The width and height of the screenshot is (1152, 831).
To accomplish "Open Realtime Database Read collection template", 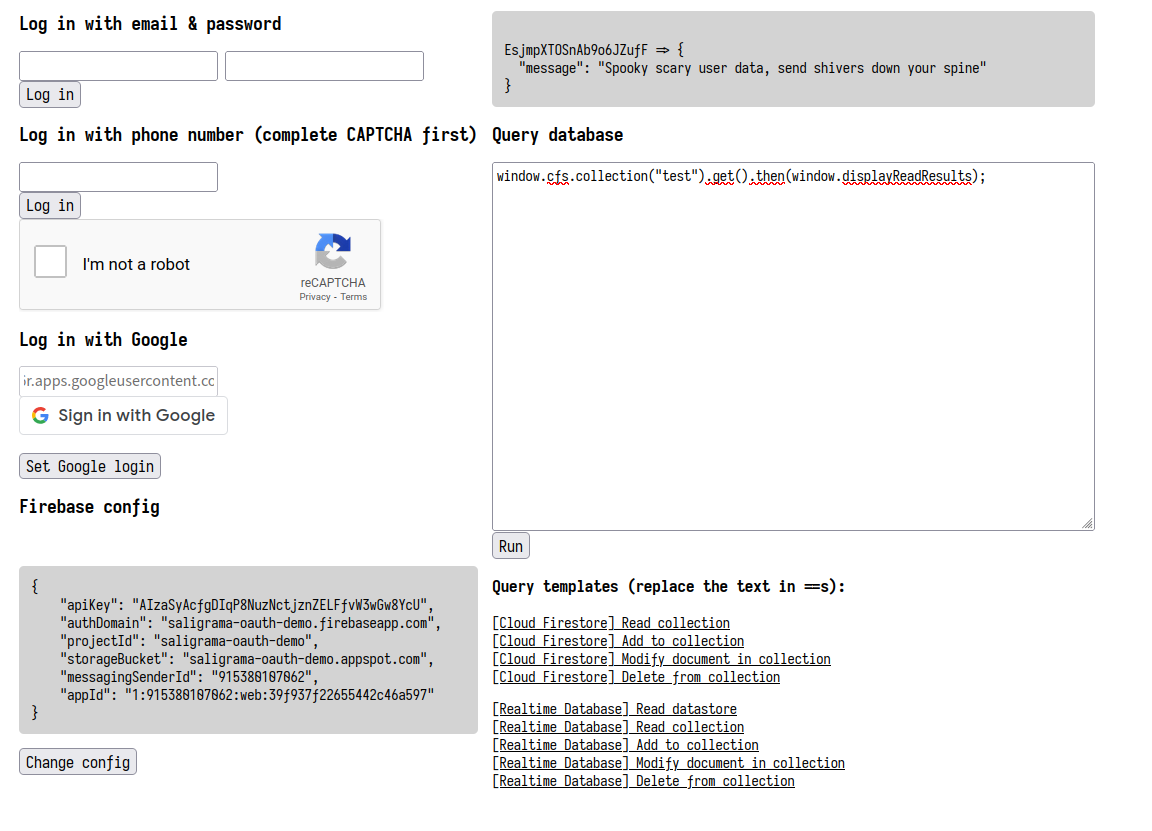I will pyautogui.click(x=618, y=727).
